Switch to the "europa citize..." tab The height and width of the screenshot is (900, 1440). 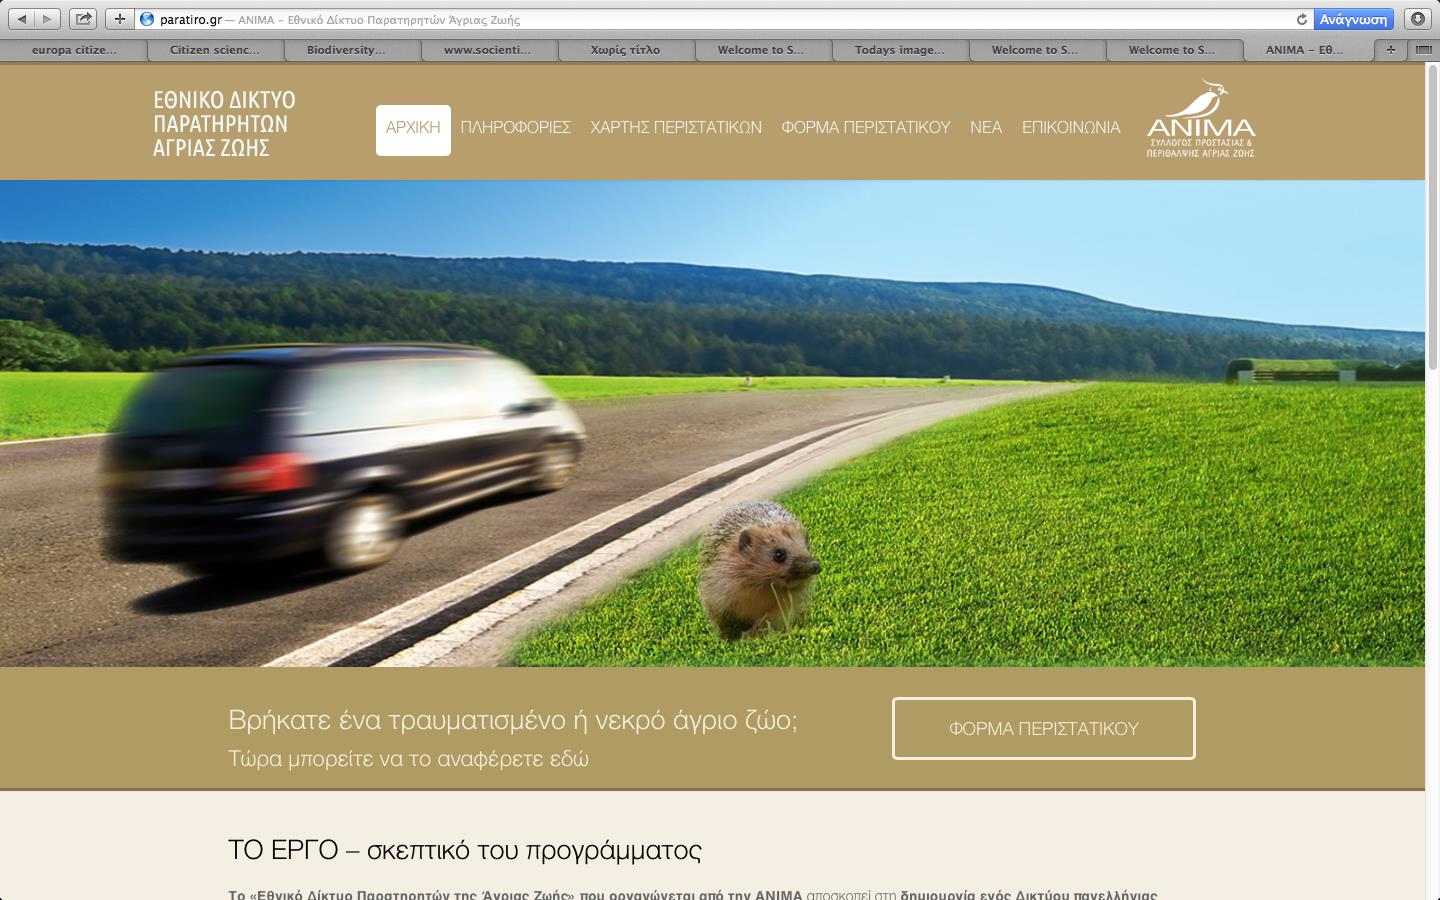74,50
